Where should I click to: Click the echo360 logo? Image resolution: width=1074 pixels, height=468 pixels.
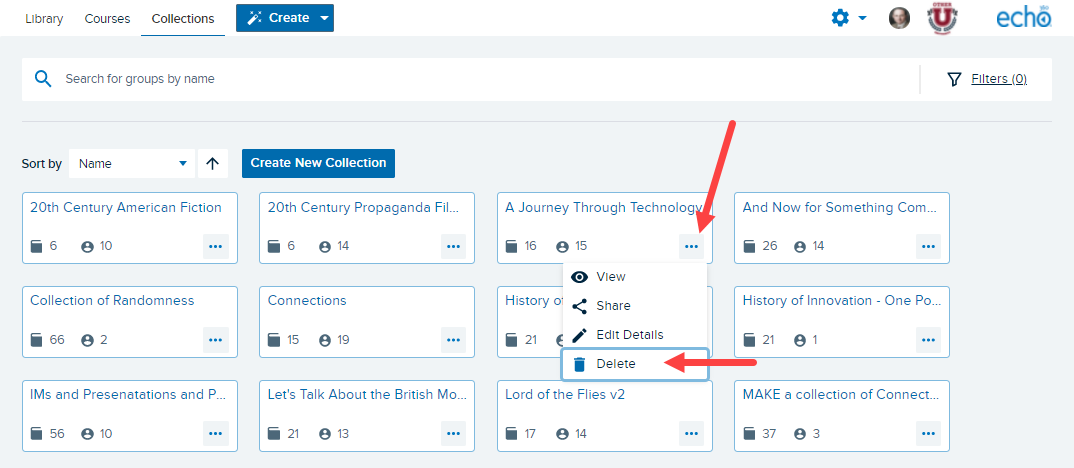(x=1023, y=18)
